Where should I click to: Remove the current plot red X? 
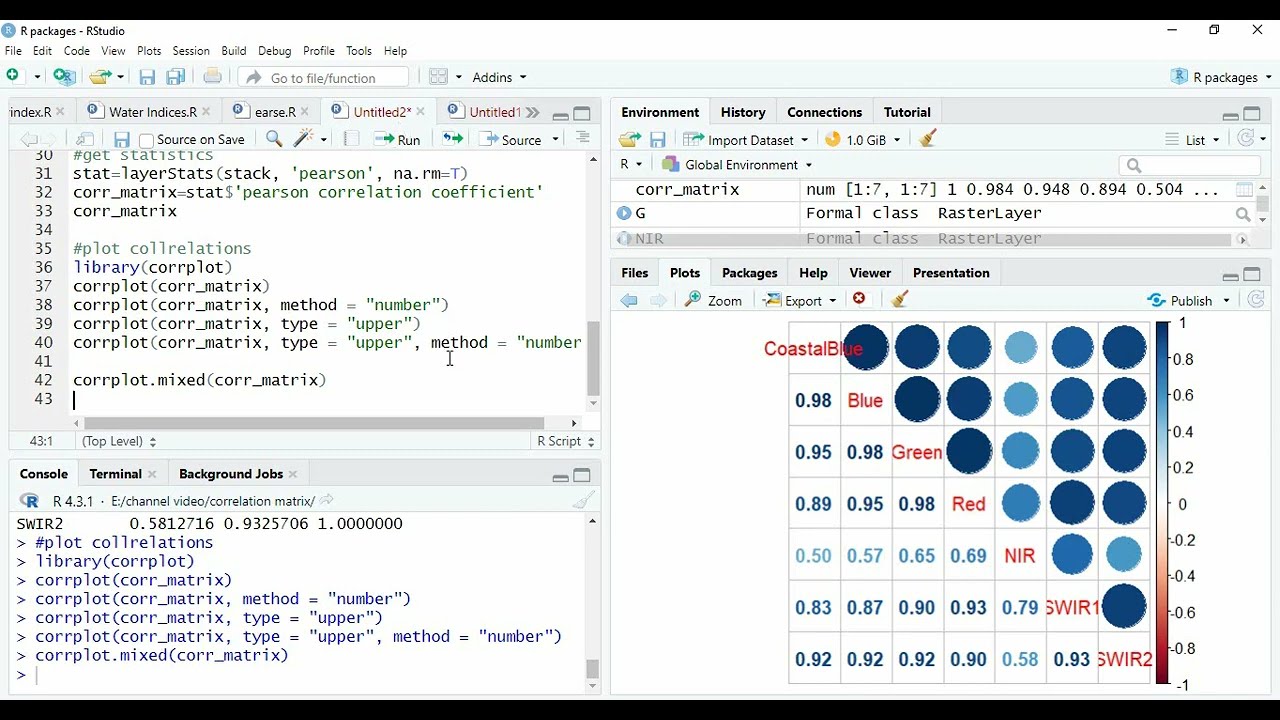[859, 299]
